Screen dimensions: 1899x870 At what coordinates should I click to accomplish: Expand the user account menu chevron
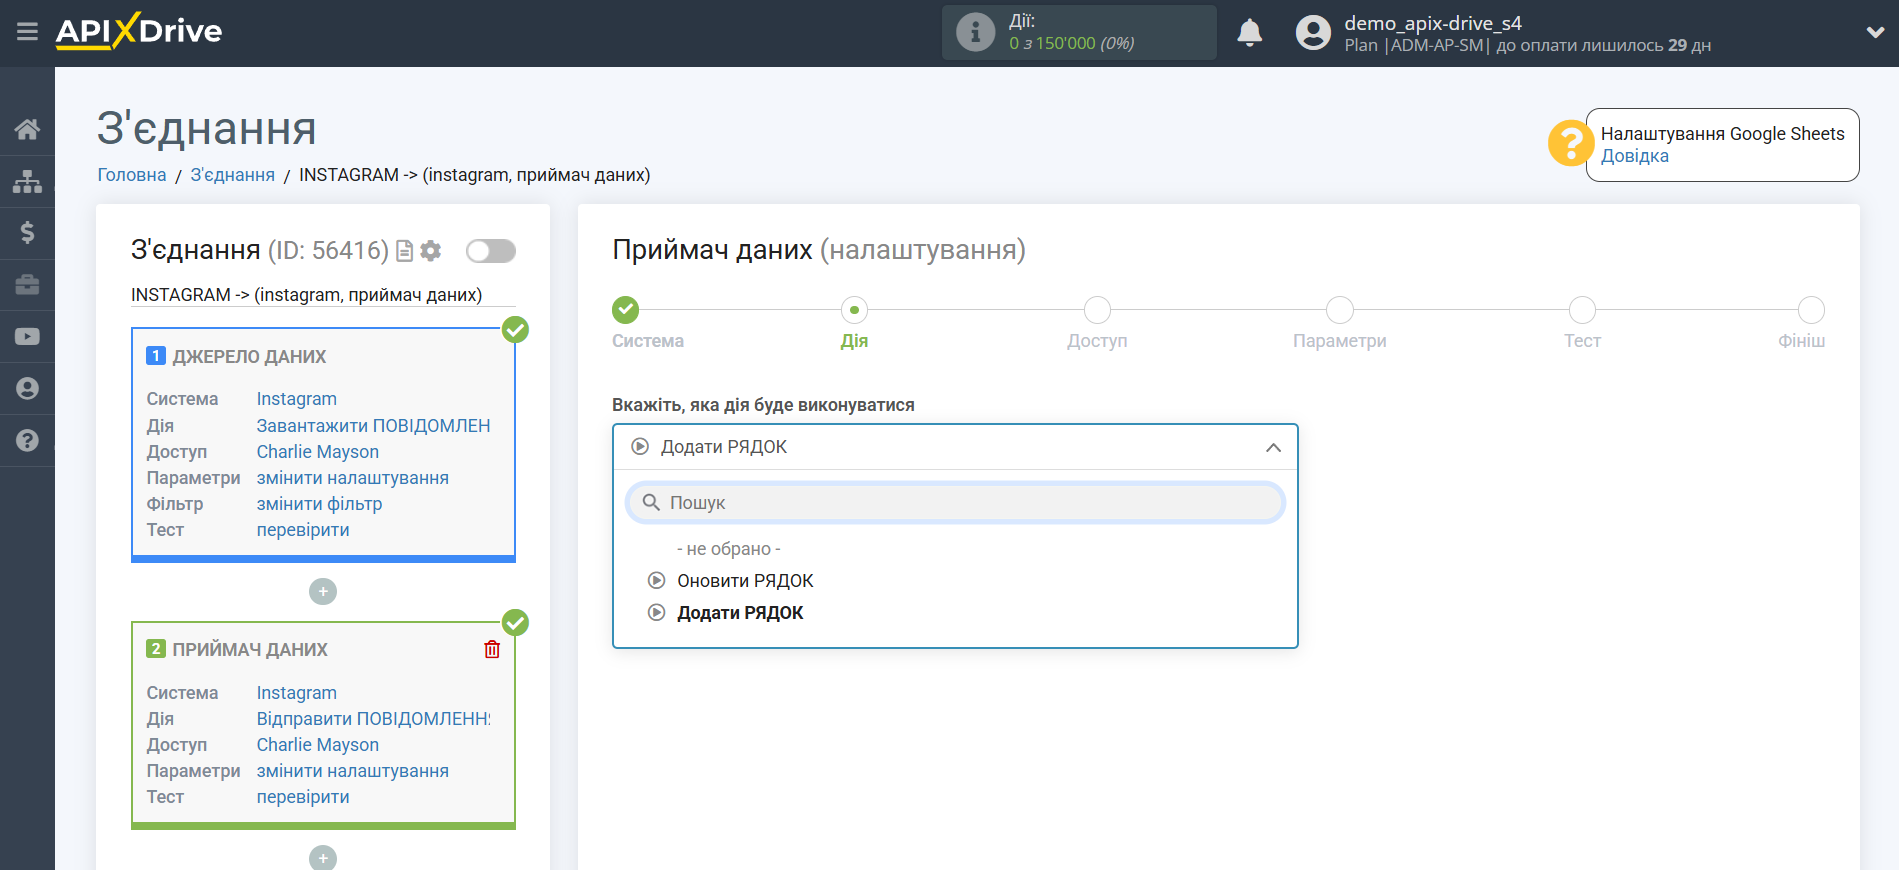1875,32
